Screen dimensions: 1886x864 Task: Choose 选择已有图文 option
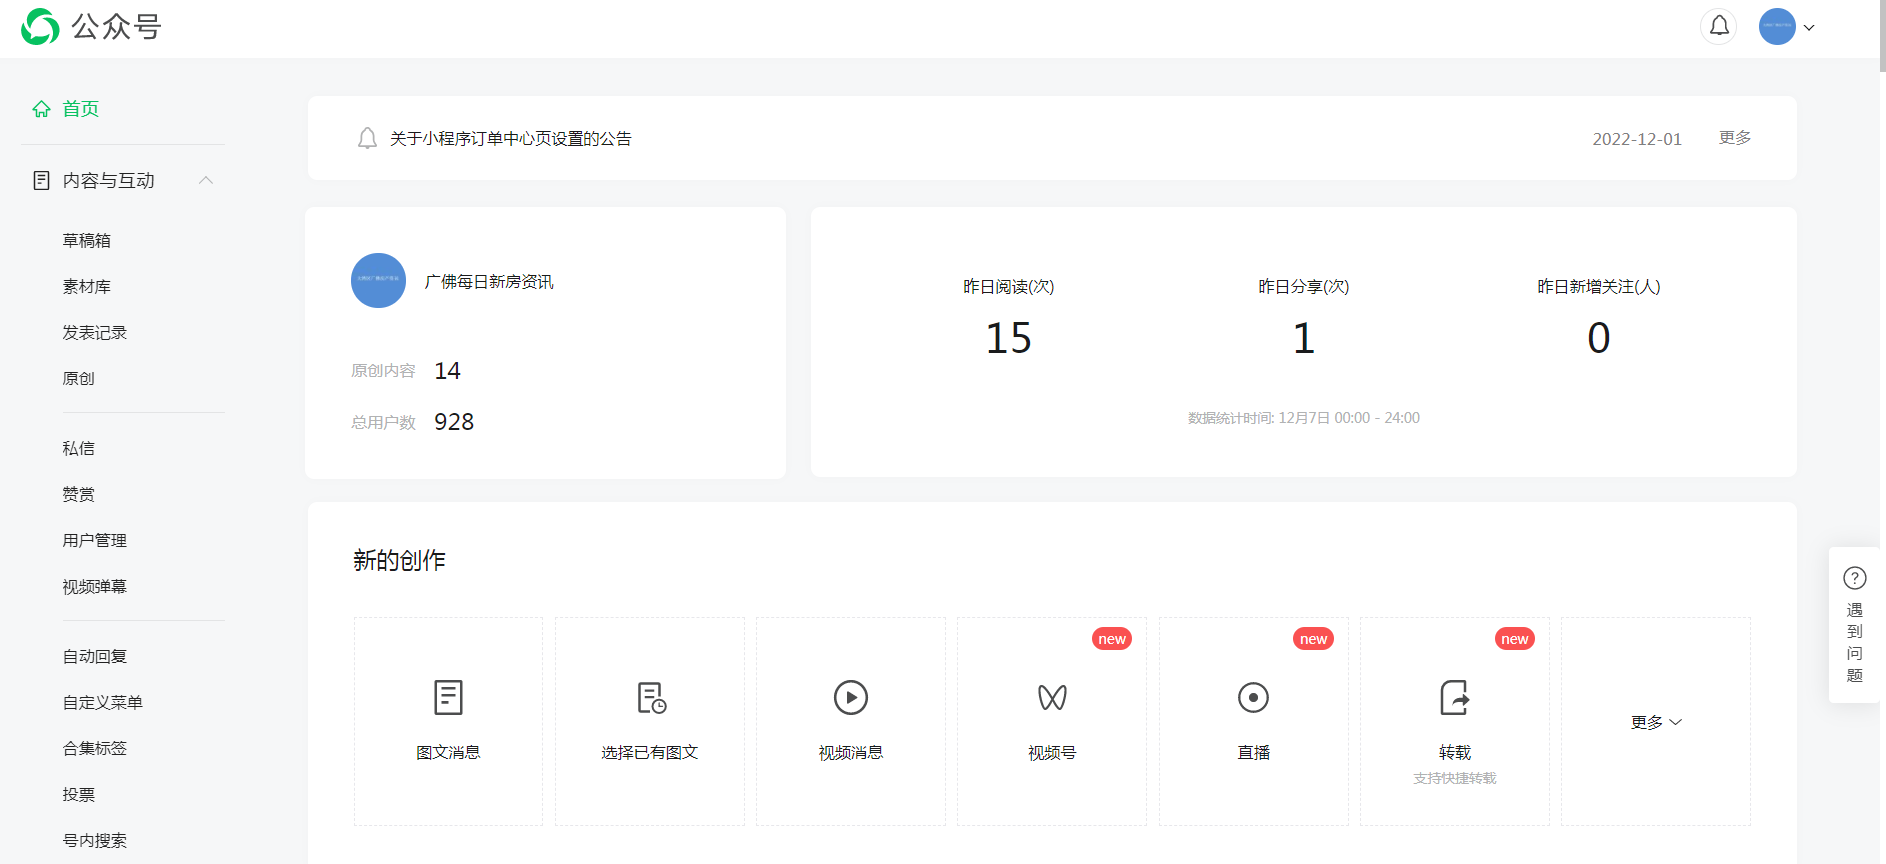(650, 721)
